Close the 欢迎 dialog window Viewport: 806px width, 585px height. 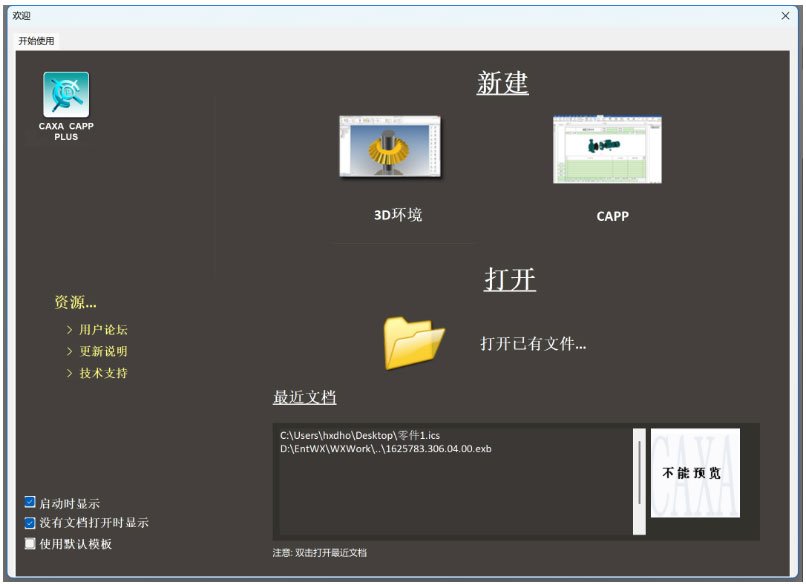[x=785, y=16]
